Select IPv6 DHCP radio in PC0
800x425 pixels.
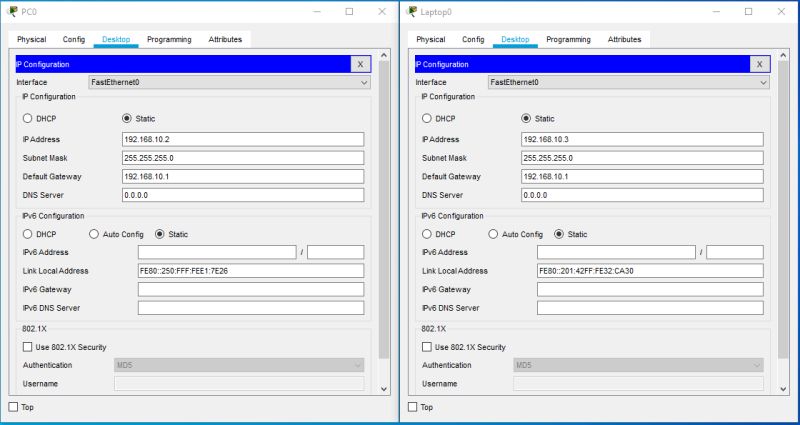click(28, 234)
